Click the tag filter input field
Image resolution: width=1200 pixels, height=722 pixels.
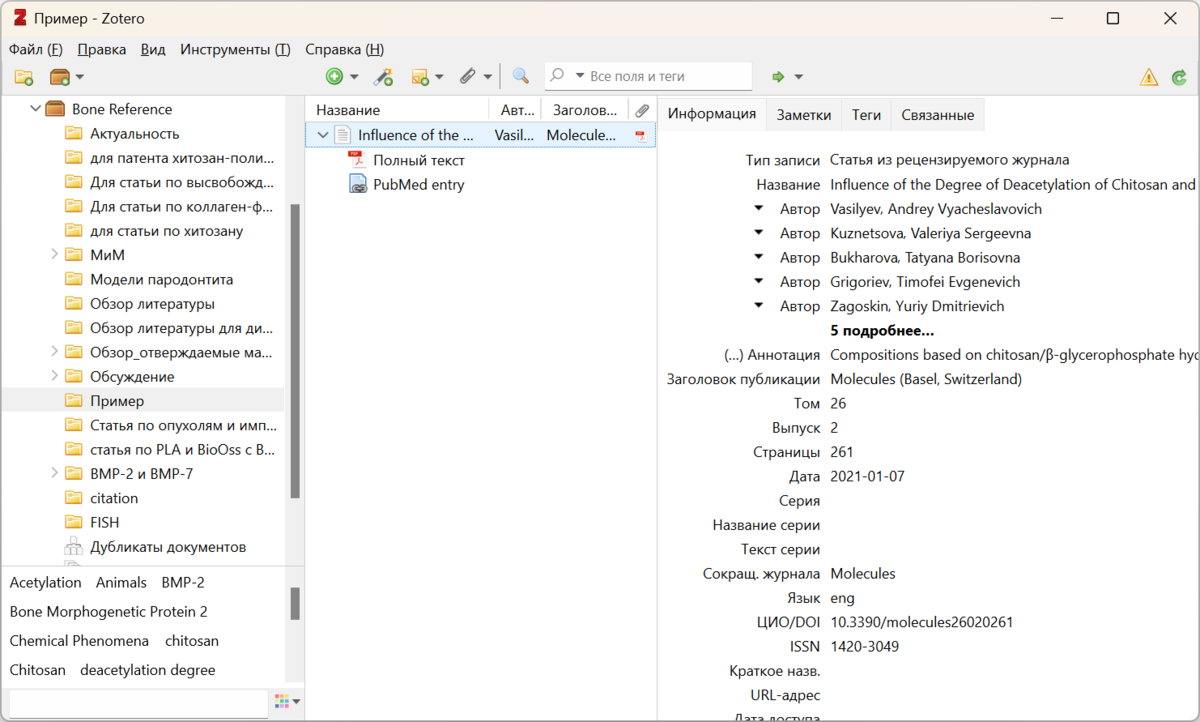coord(137,703)
